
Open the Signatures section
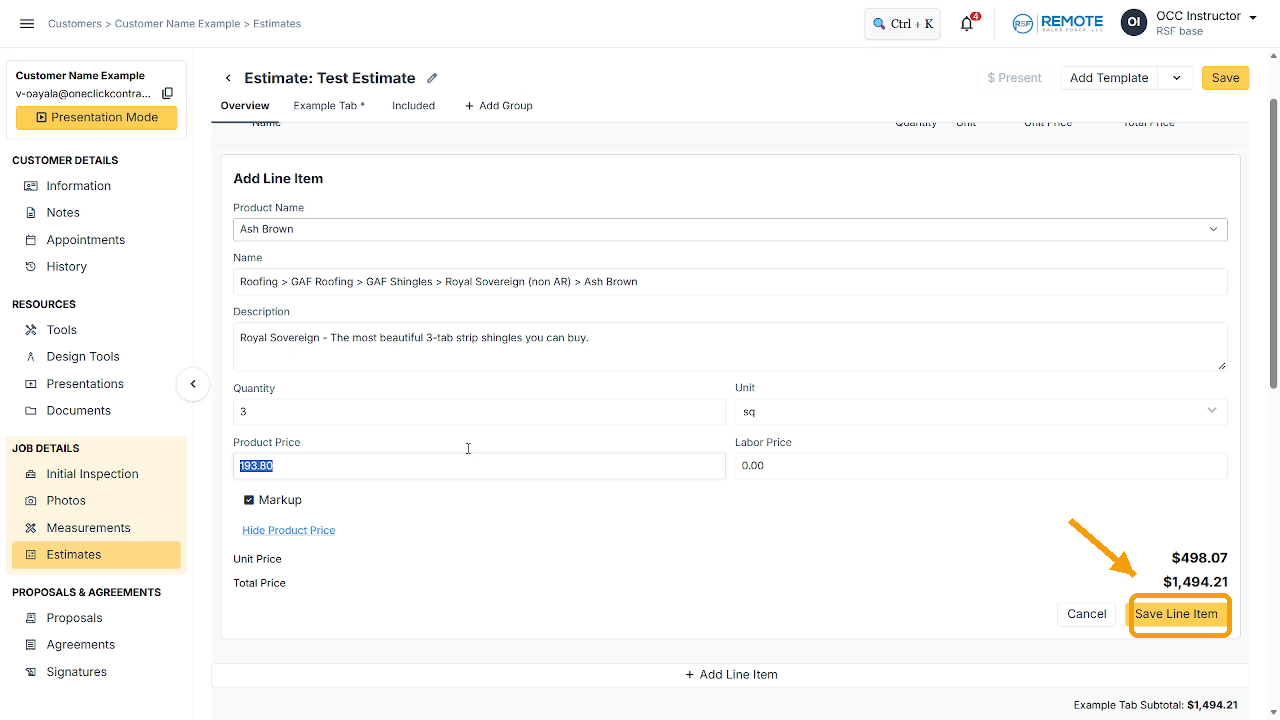coord(76,672)
